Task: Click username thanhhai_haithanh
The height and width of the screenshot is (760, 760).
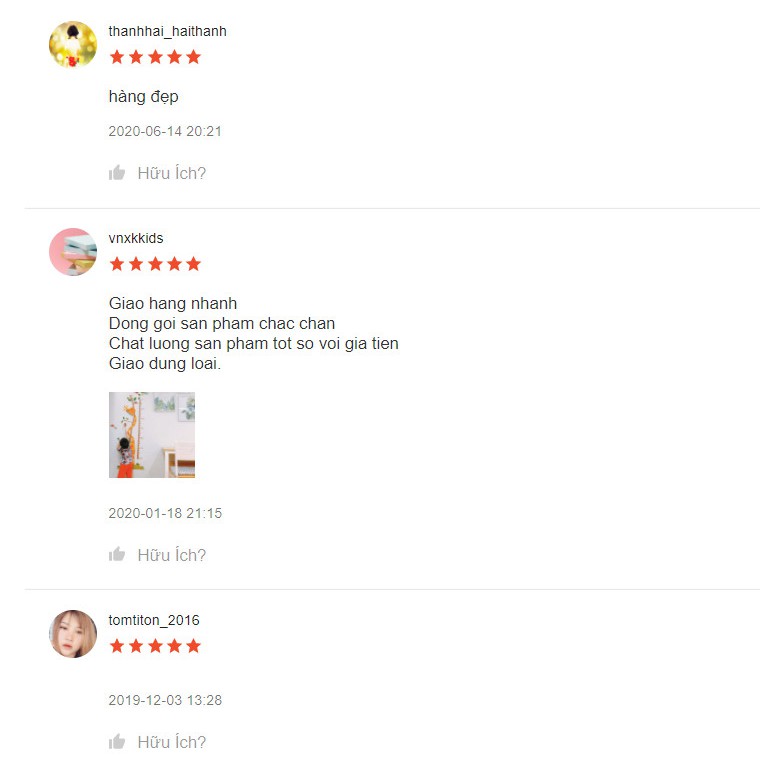Action: [x=167, y=31]
